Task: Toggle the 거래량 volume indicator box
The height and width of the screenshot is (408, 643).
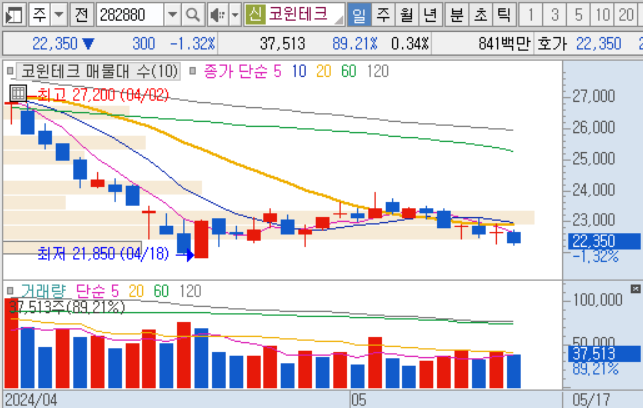Action: click(x=10, y=291)
